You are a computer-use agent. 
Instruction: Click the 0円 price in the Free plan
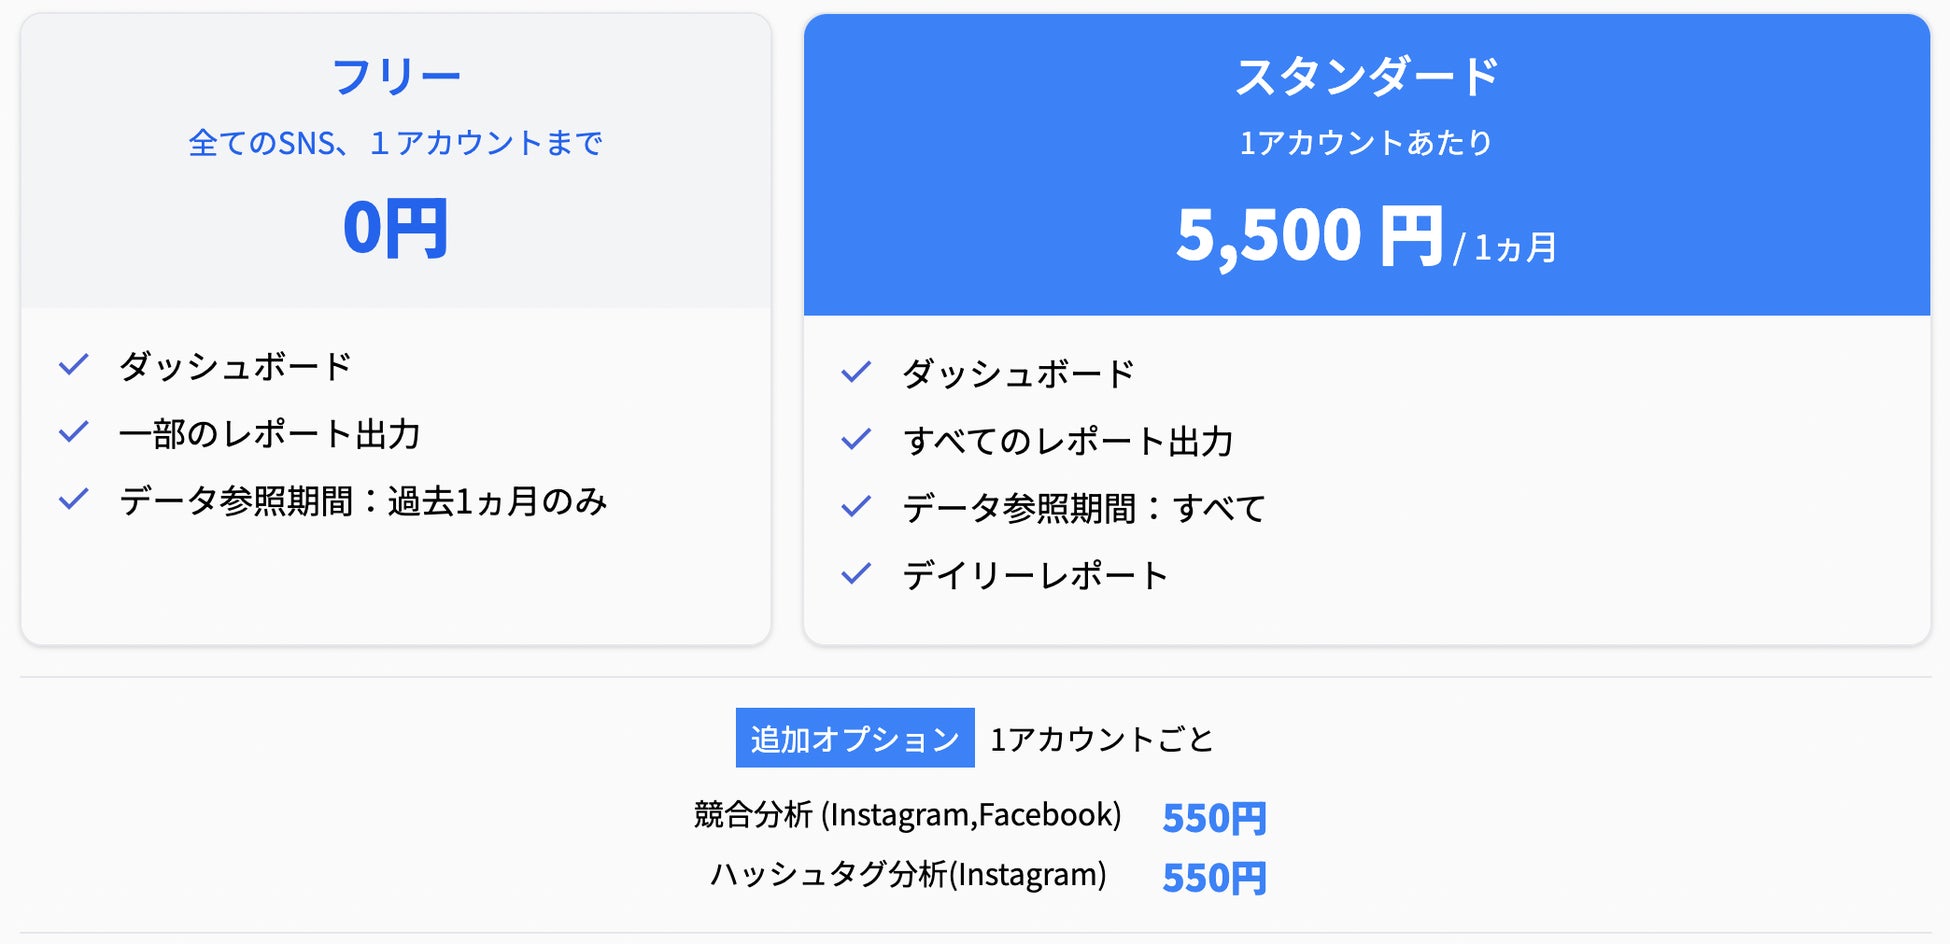(x=396, y=228)
